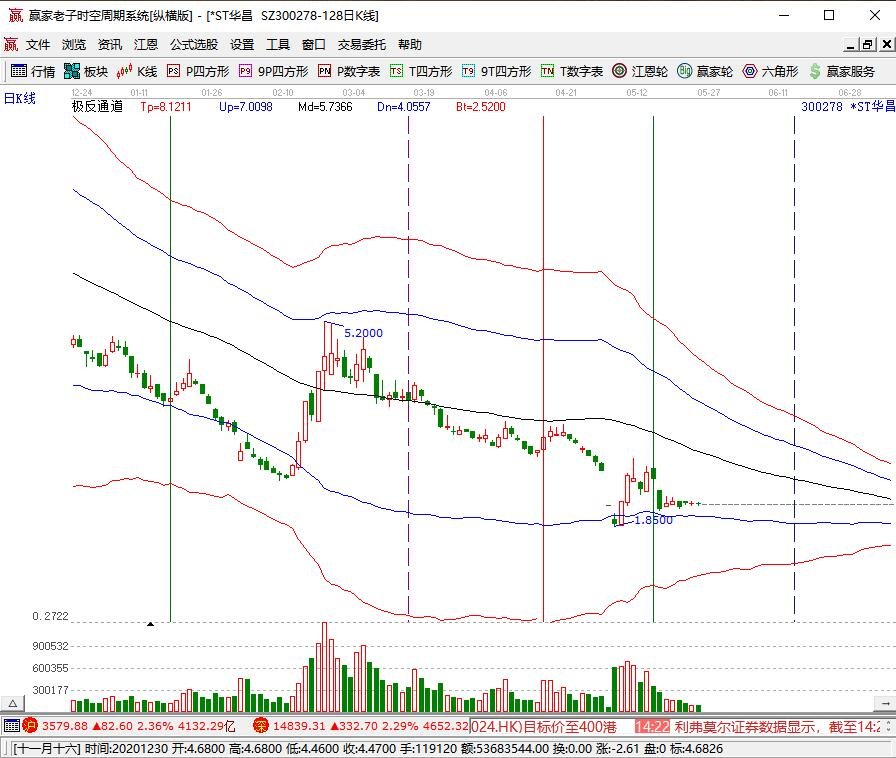The width and height of the screenshot is (896, 758).
Task: Open the 窗口 menu
Action: click(314, 45)
